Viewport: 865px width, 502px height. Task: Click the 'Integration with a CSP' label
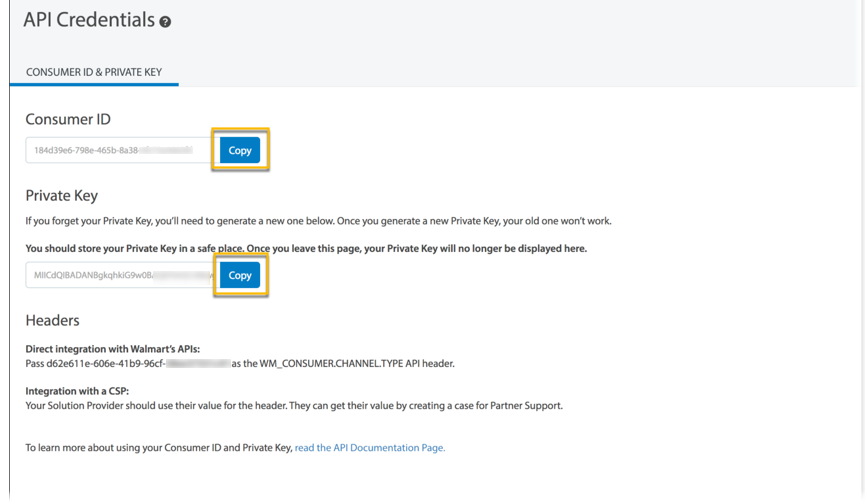(x=77, y=391)
